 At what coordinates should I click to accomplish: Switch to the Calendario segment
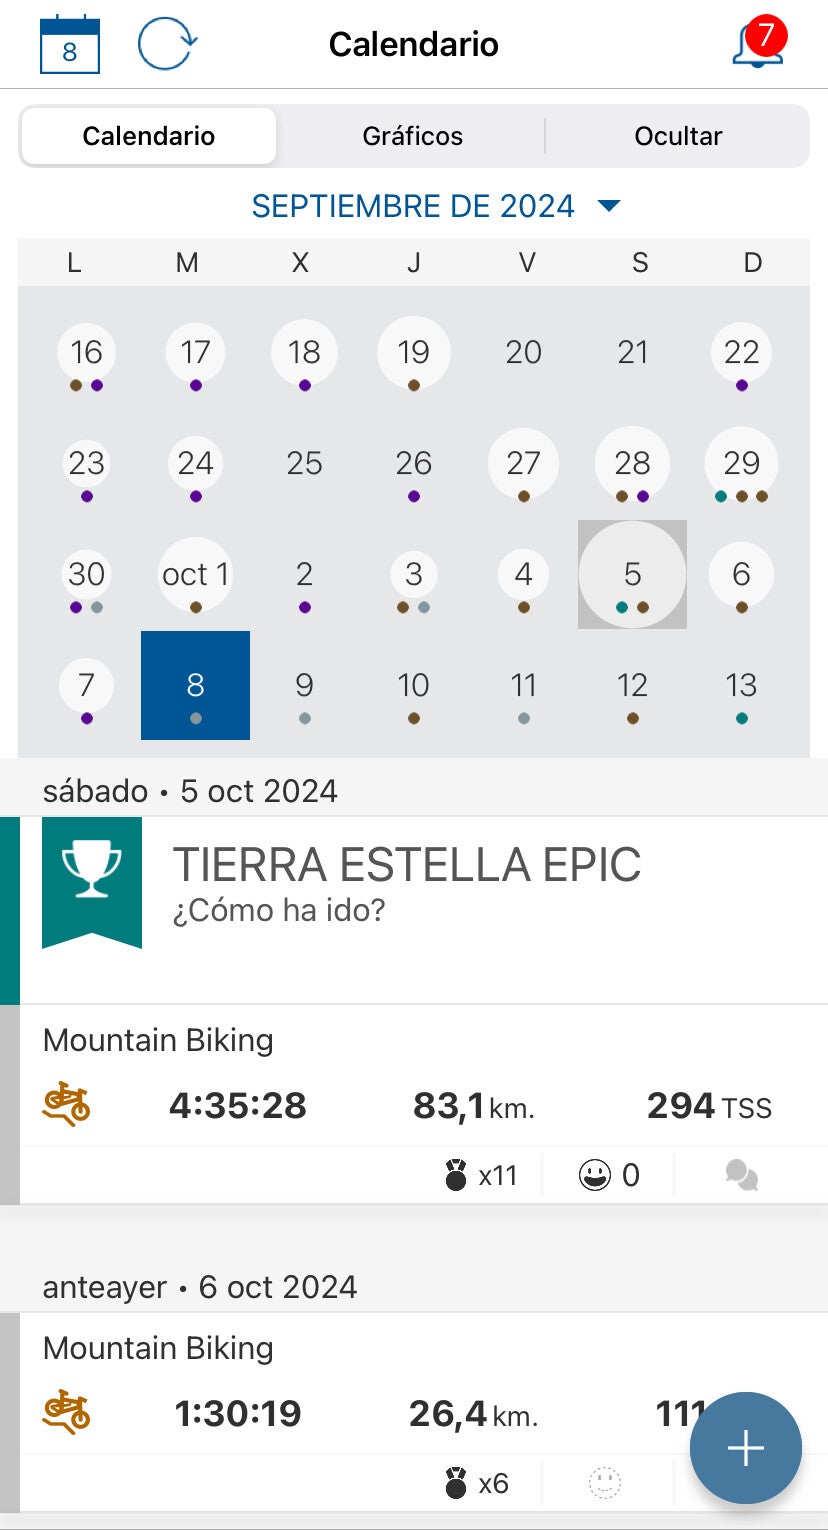(148, 136)
